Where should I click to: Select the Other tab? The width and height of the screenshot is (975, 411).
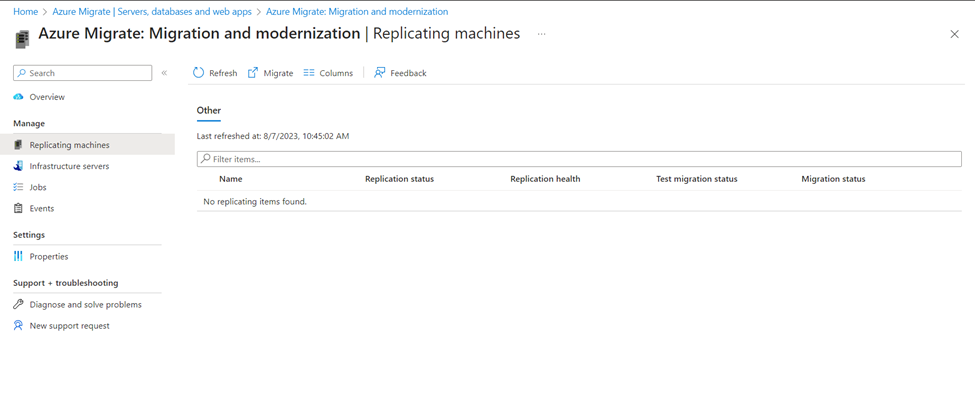tap(209, 111)
